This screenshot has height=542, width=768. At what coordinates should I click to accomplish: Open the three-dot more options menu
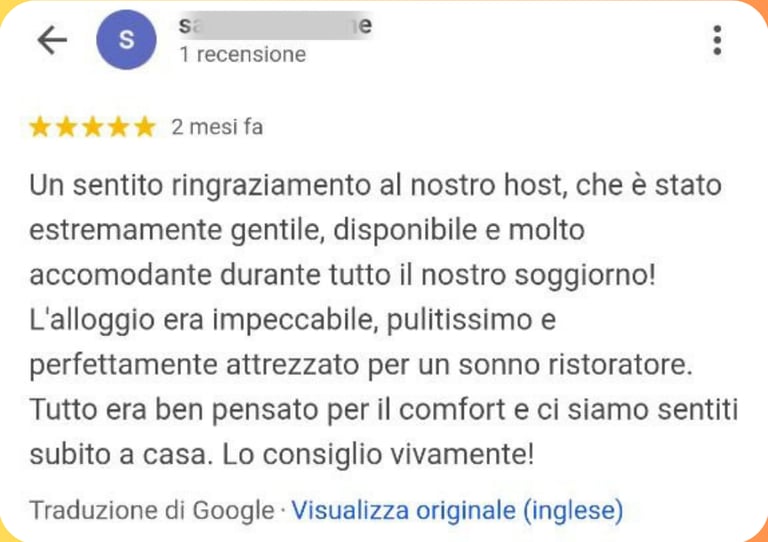717,40
